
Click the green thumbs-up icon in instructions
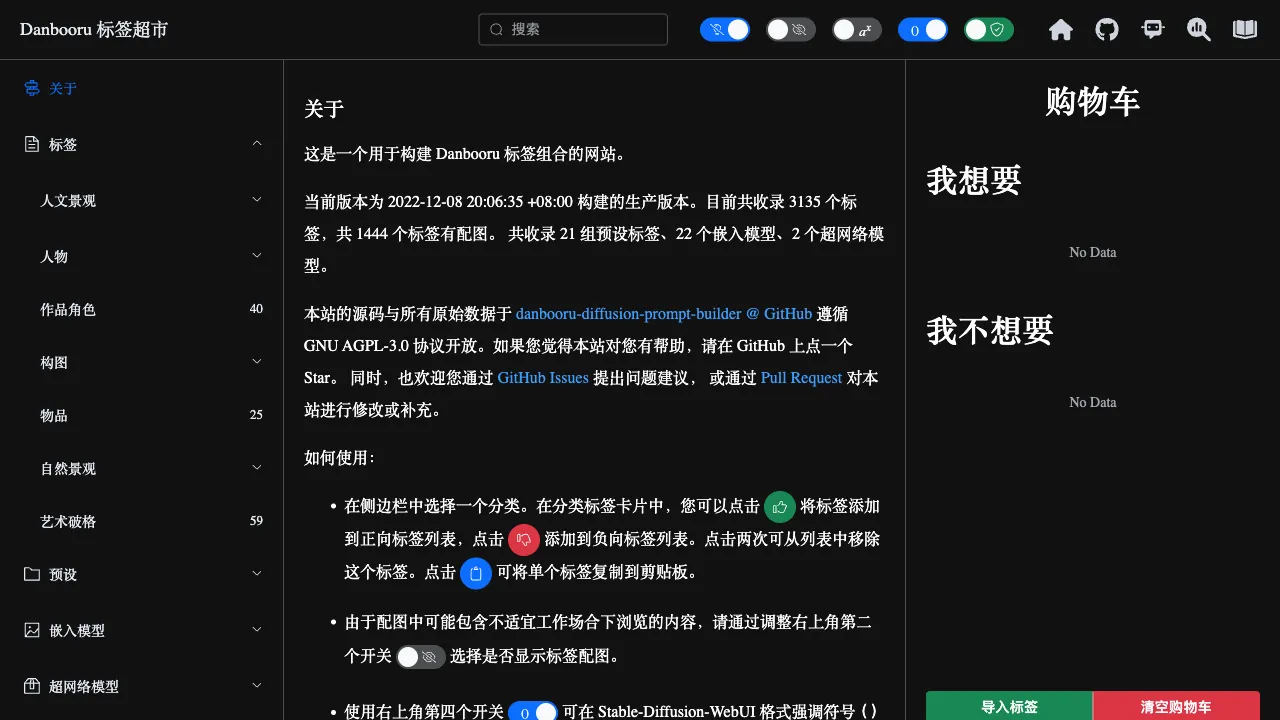click(780, 507)
